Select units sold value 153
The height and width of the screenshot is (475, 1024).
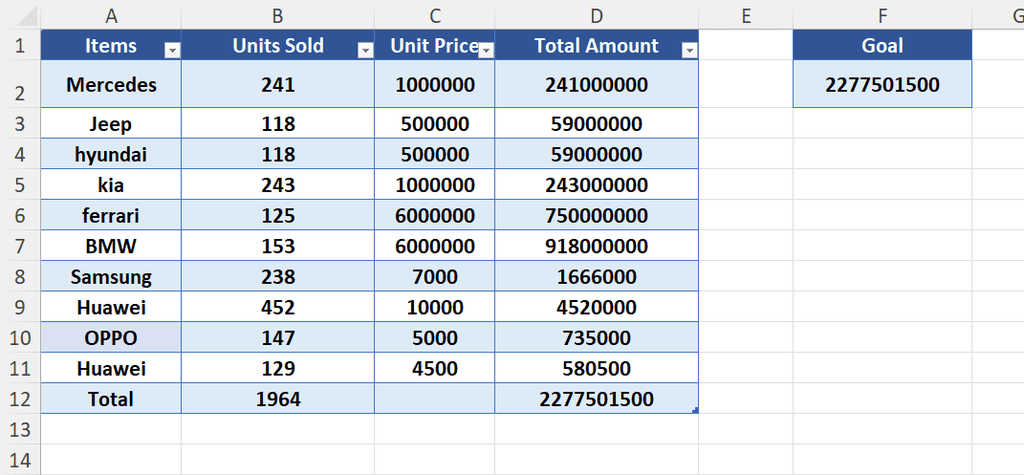(278, 246)
